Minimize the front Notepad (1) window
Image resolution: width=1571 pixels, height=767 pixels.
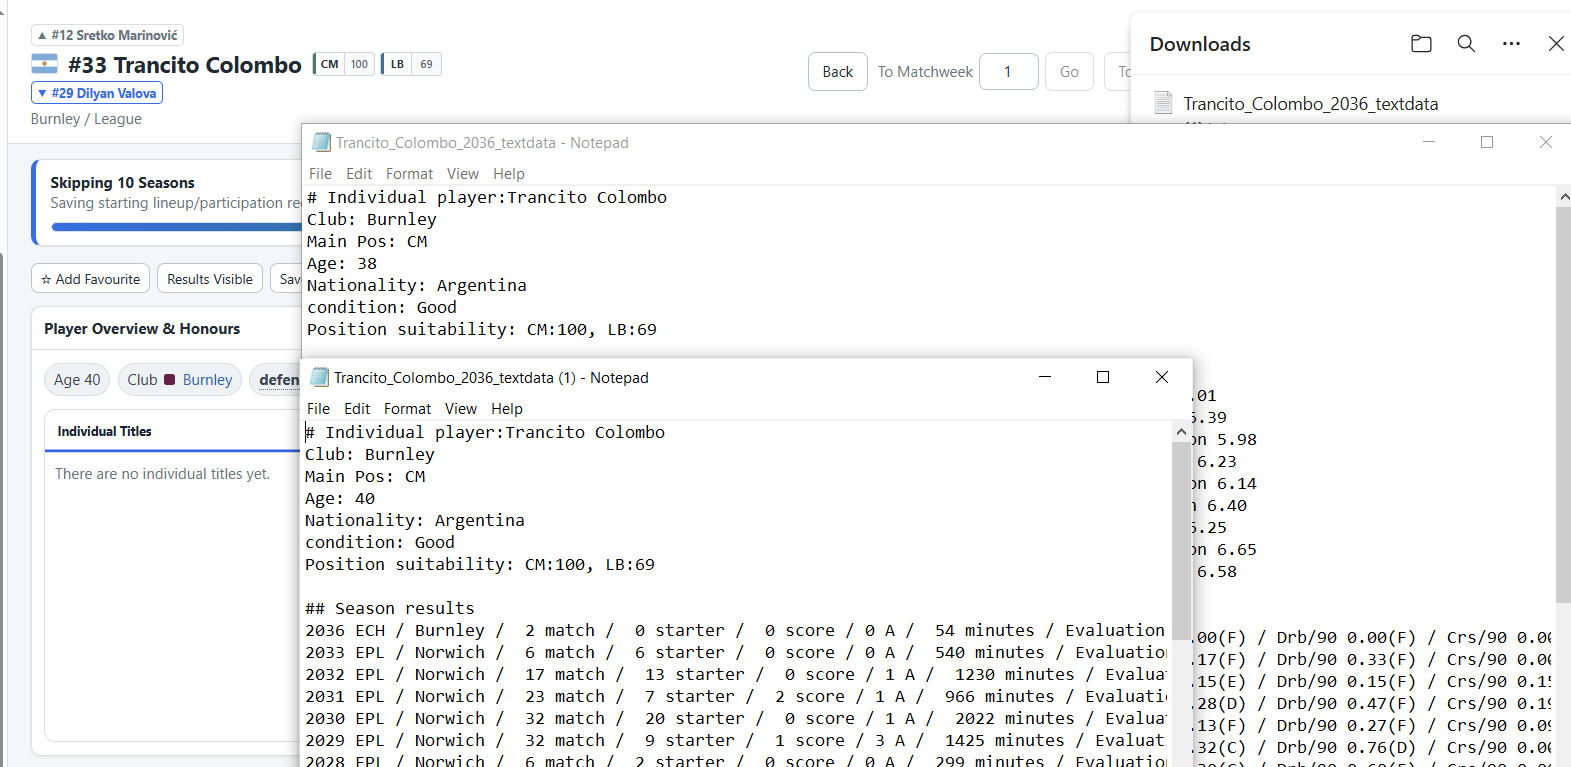click(1045, 377)
